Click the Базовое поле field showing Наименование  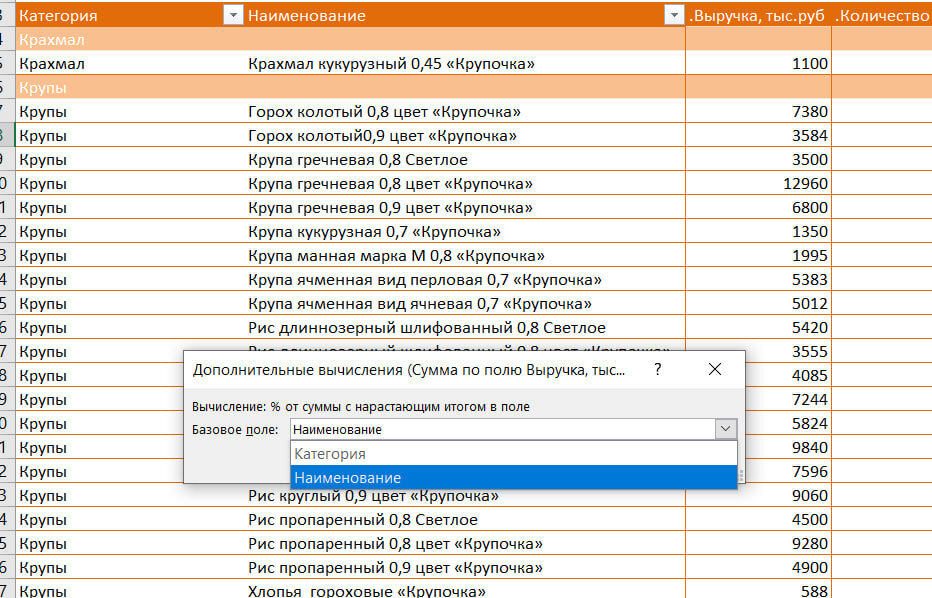503,429
